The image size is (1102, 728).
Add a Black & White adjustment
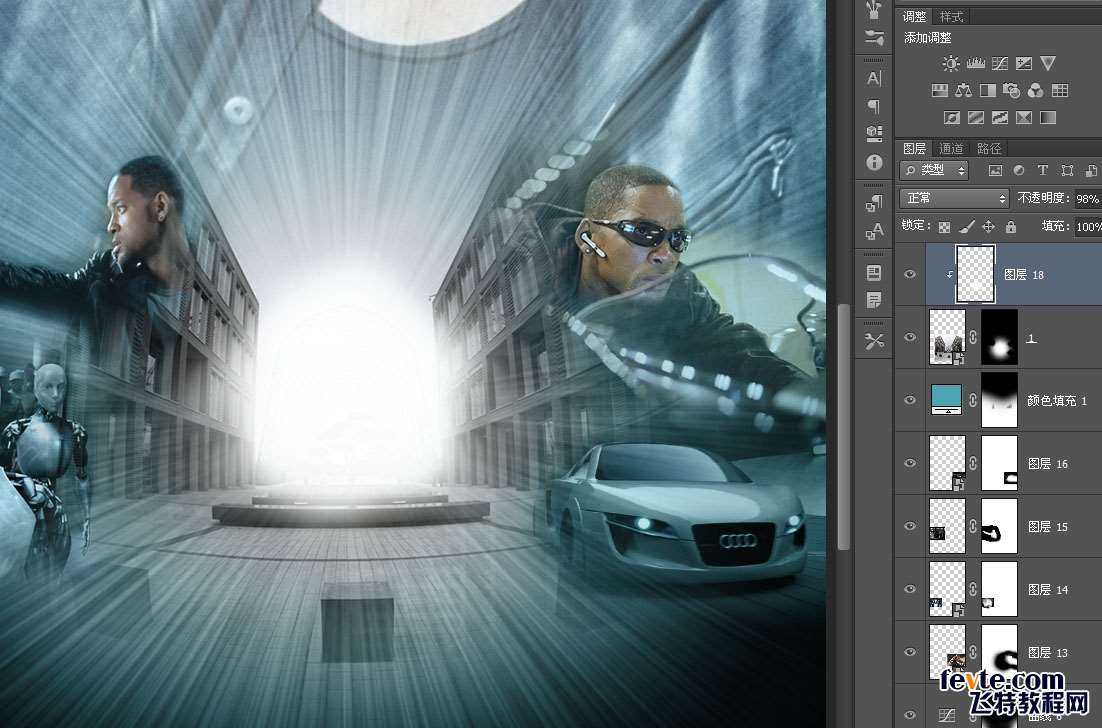(x=987, y=91)
